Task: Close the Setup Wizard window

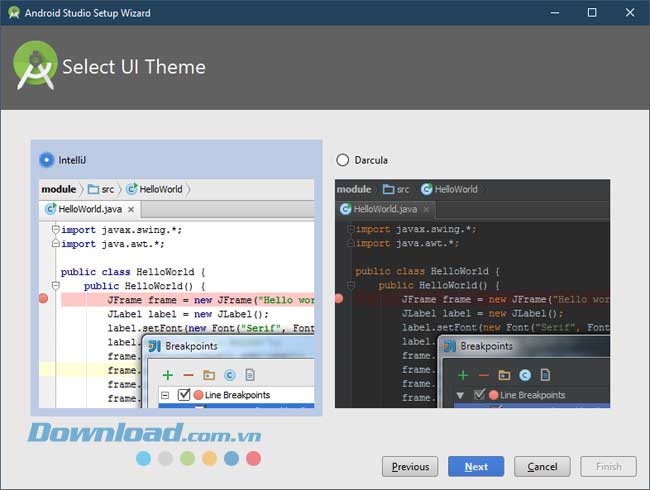Action: pos(630,12)
